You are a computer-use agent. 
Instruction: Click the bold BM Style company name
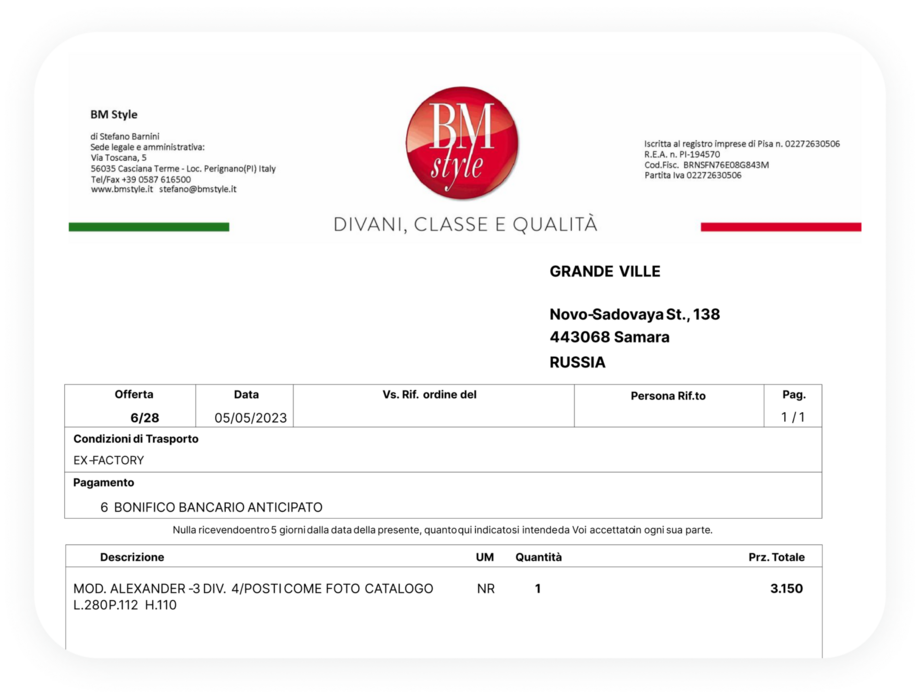[x=114, y=114]
